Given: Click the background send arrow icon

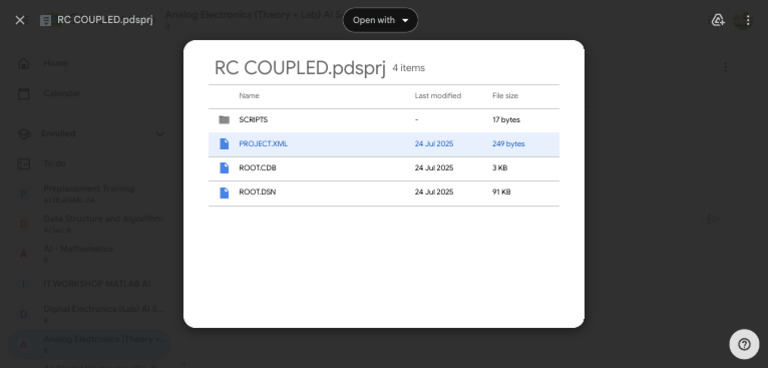Looking at the screenshot, I should point(713,219).
